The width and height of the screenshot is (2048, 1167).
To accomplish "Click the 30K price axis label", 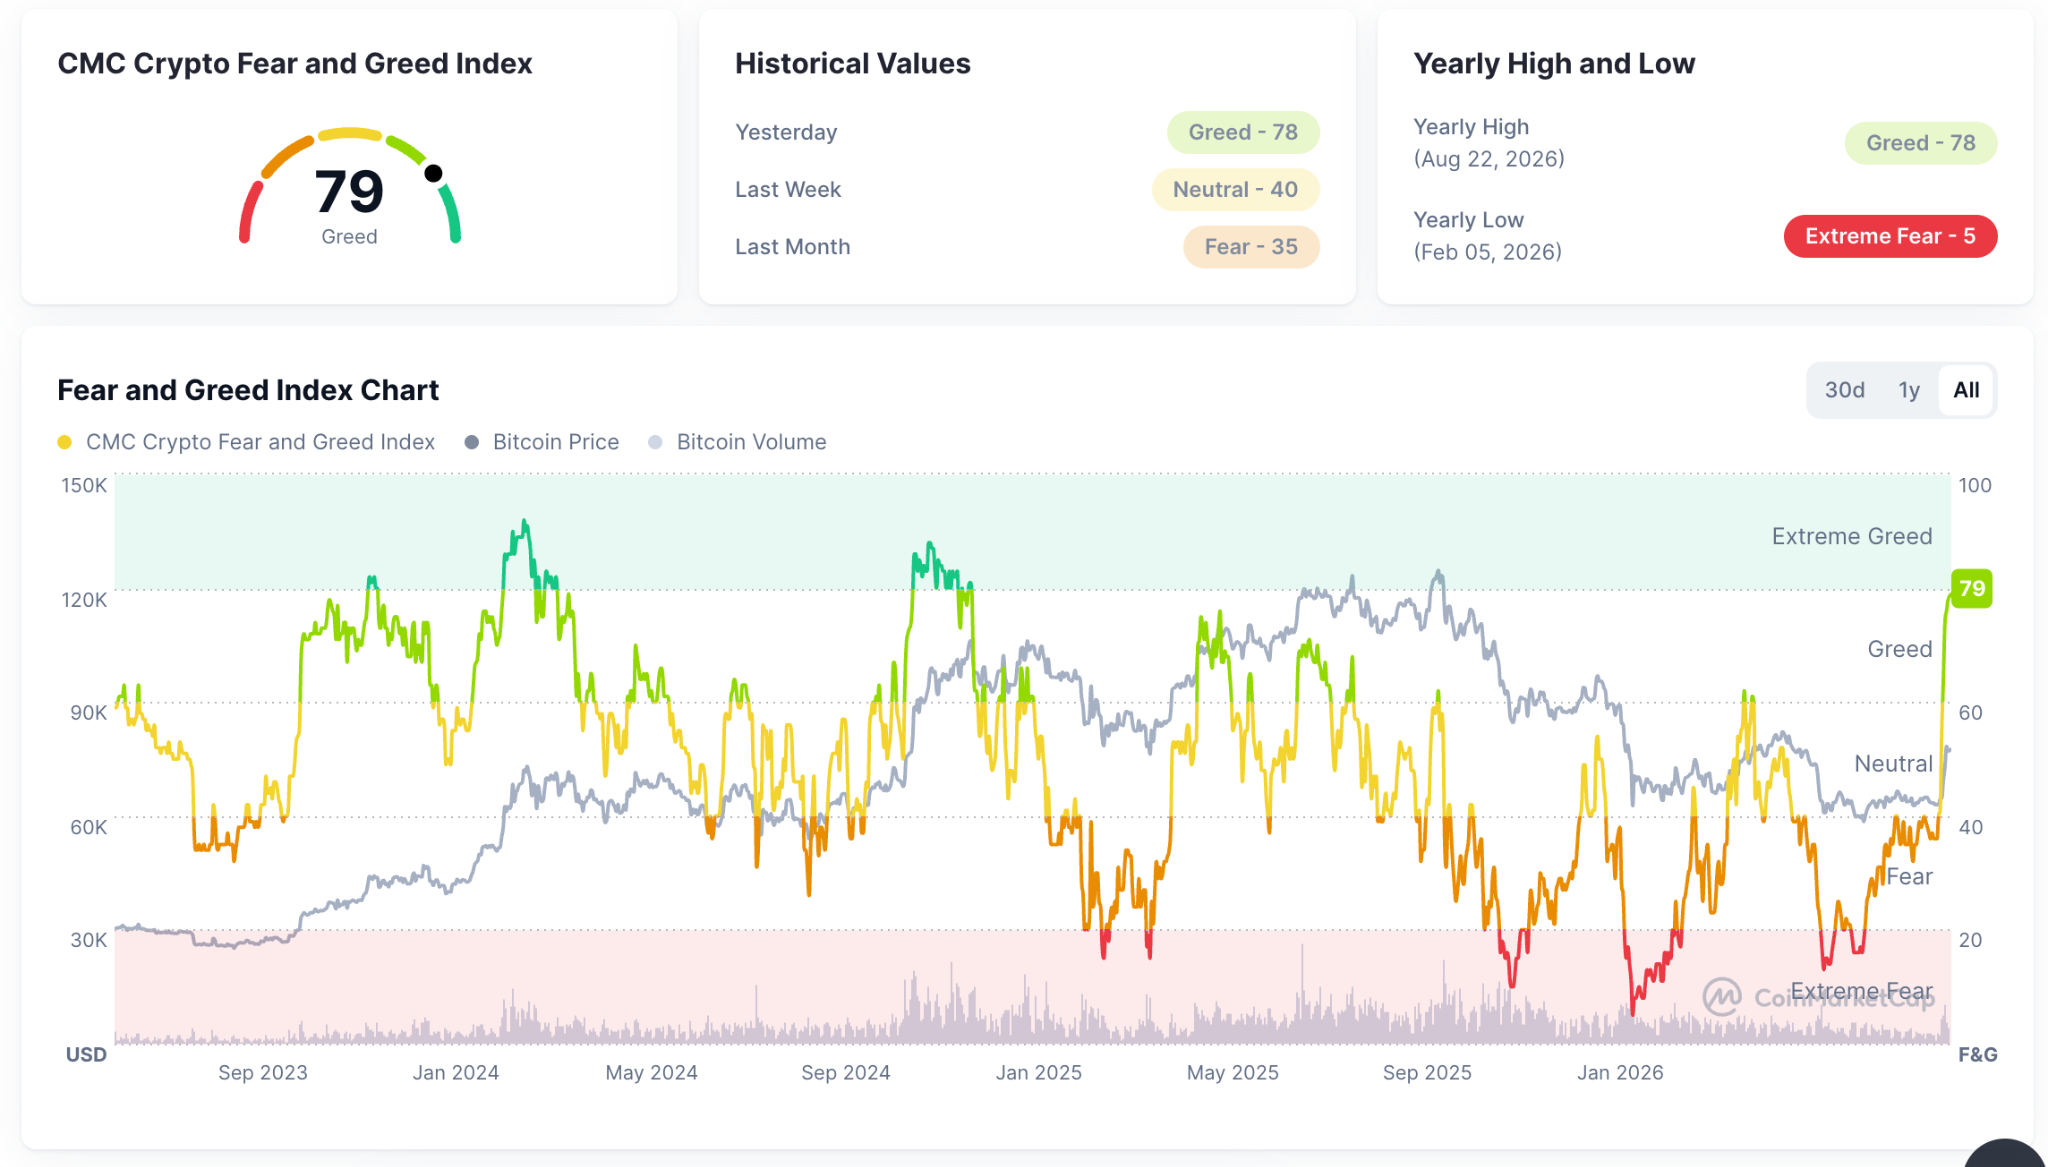I will tap(88, 940).
